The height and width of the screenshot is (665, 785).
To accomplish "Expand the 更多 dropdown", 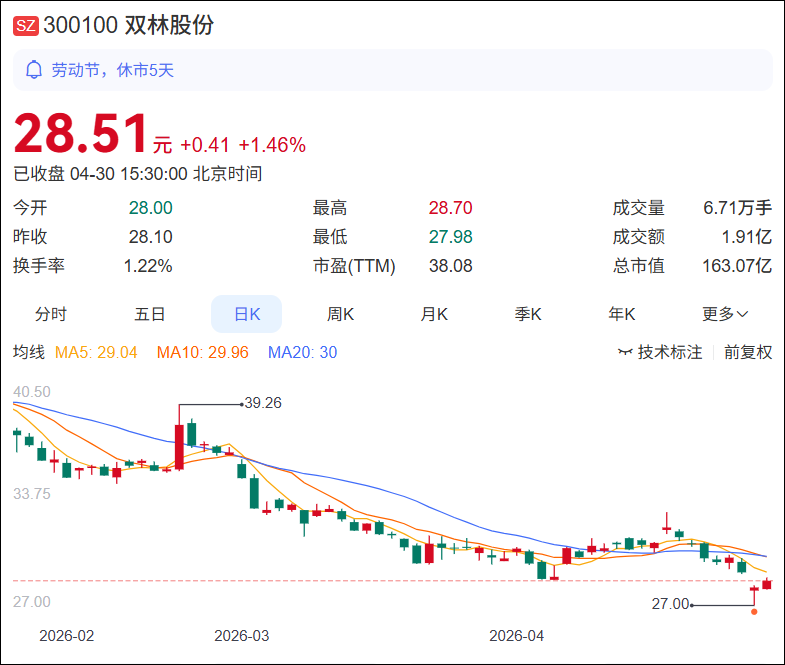I will [x=725, y=314].
